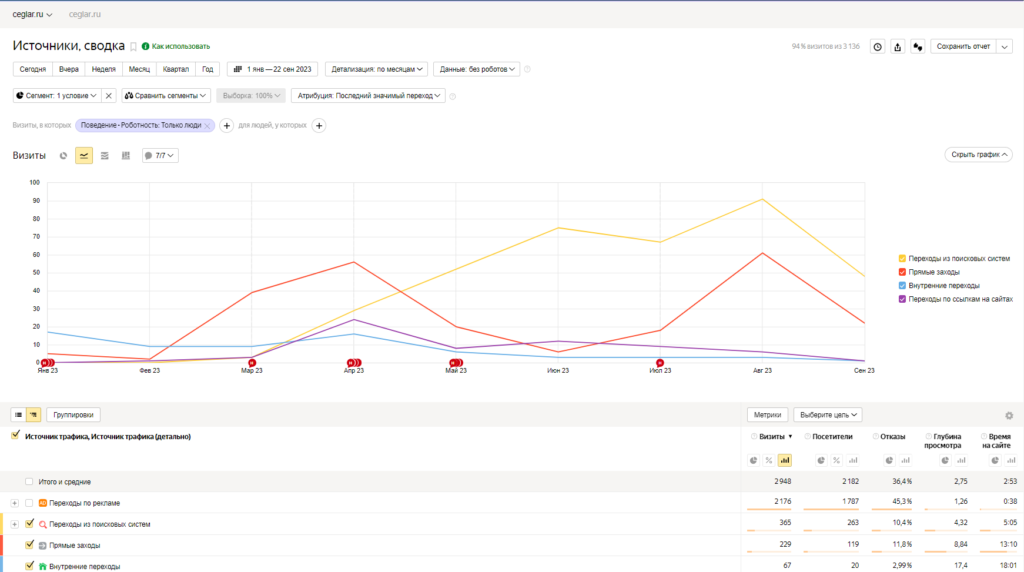
Task: Show table as tree view
Action: point(33,415)
